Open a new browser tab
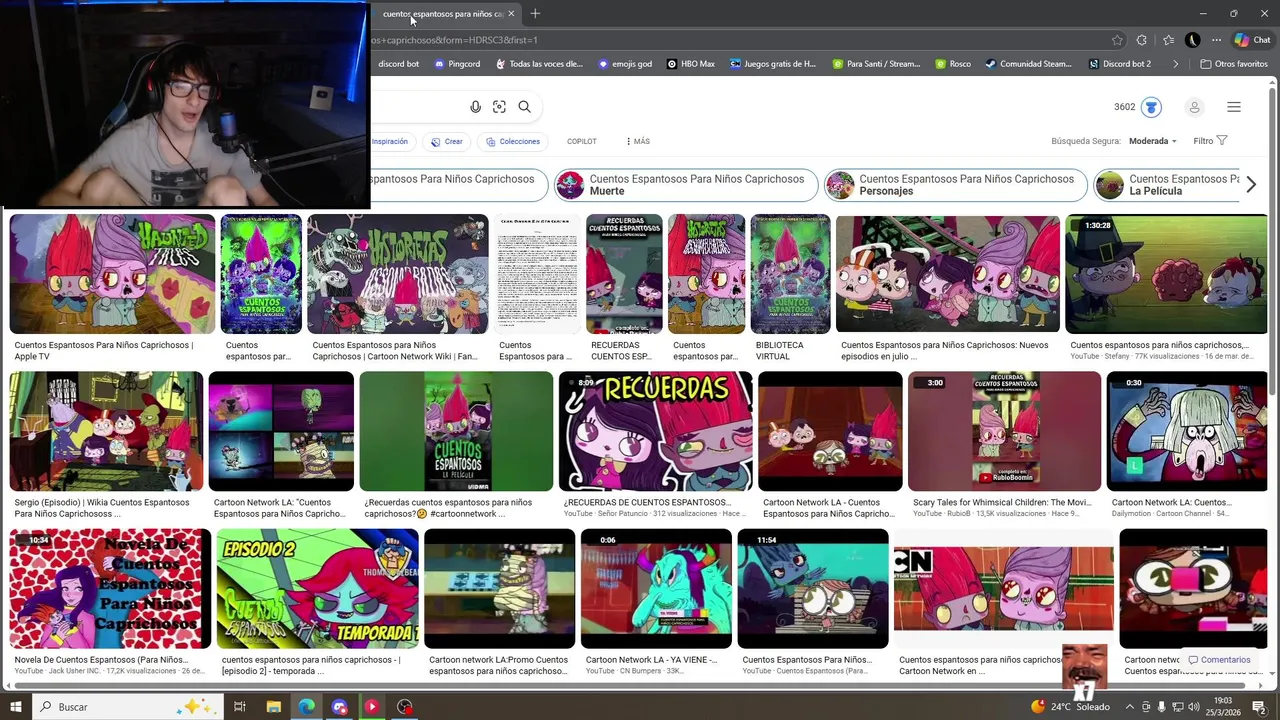 click(x=535, y=14)
